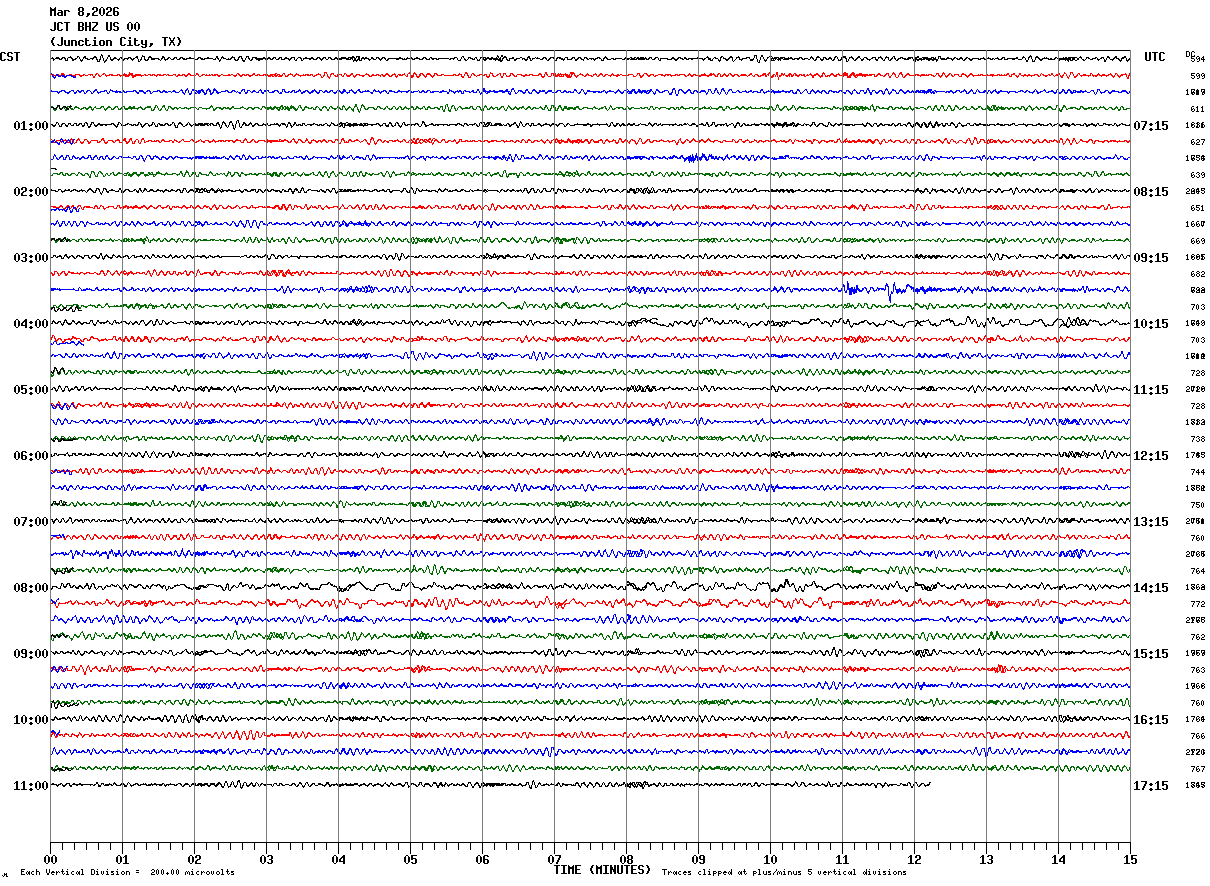Click the "Each Vertical Division = 200.00 microvolts" note
Image resolution: width=1210 pixels, height=886 pixels.
point(127,873)
